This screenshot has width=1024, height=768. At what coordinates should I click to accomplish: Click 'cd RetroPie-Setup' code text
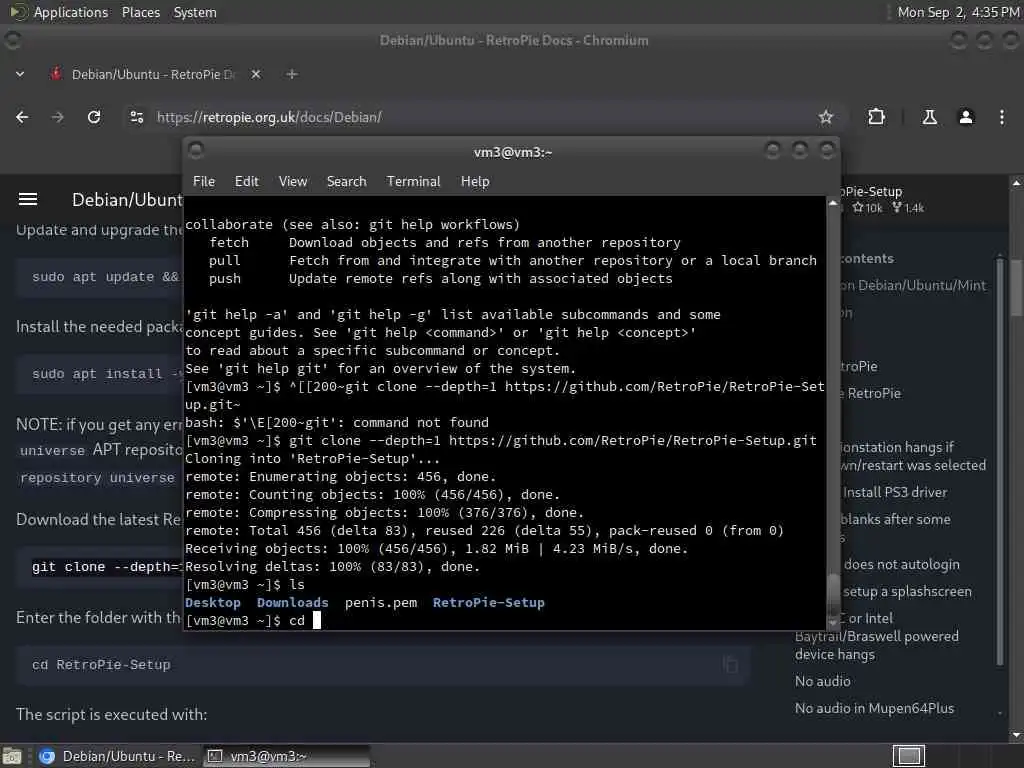point(101,665)
